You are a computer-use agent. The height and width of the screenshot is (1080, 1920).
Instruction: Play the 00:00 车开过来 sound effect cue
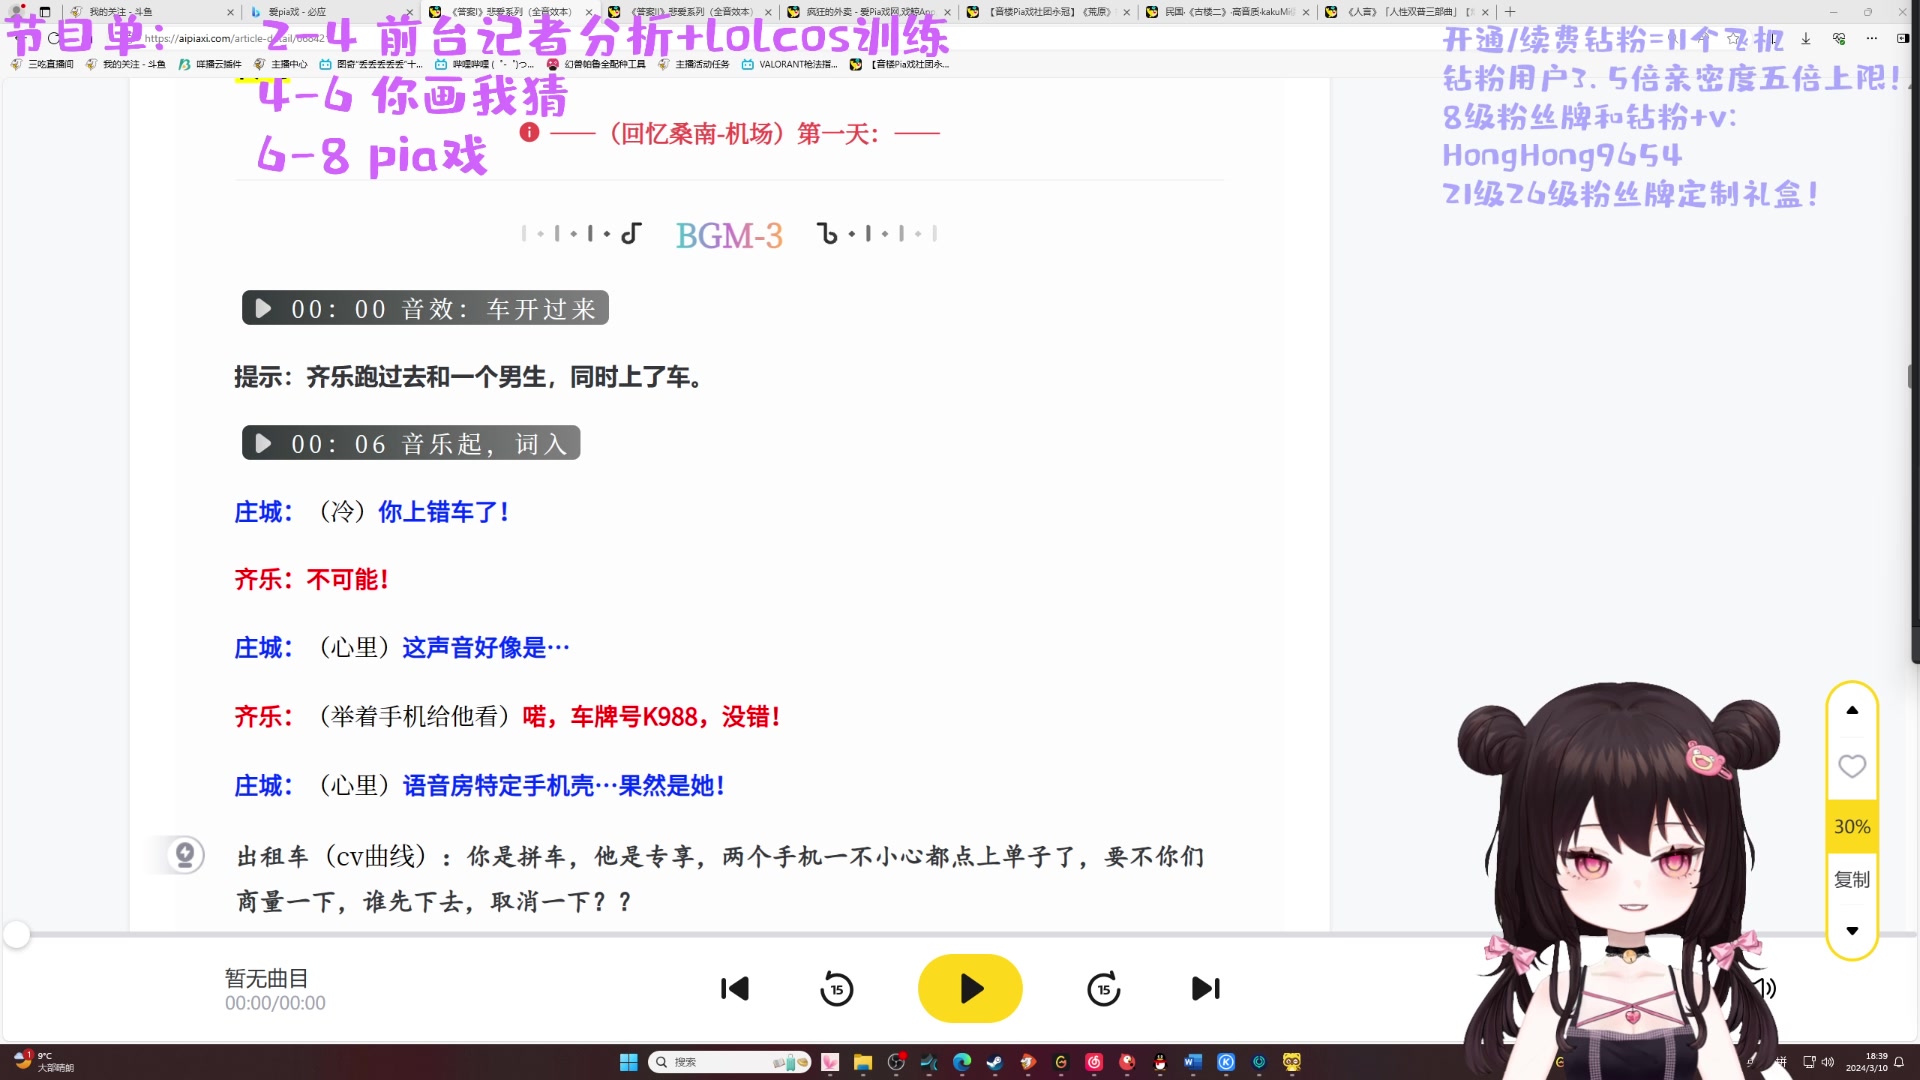point(262,308)
